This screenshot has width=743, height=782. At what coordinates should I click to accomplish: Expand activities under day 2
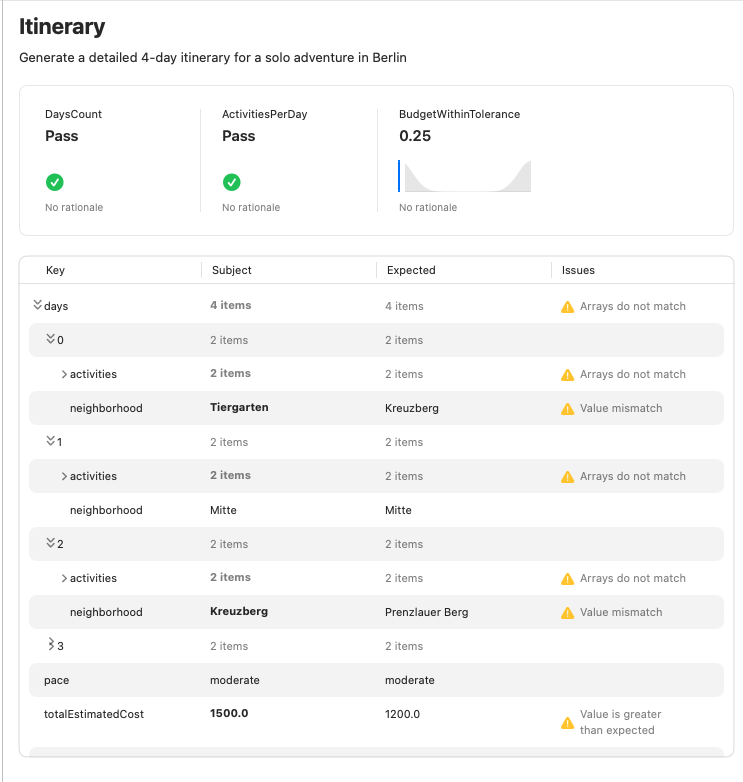tap(64, 578)
